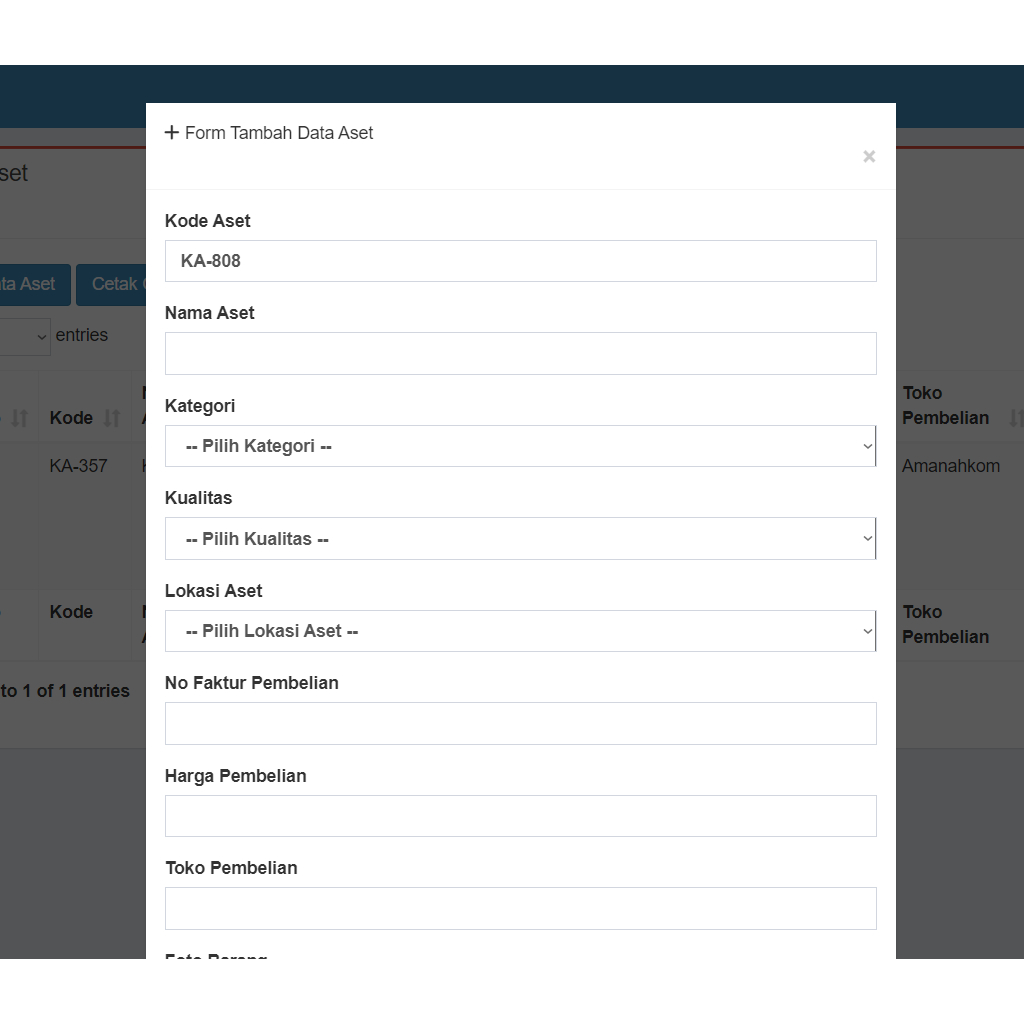Focus the Nama Aset text field
Image resolution: width=1024 pixels, height=1024 pixels.
(520, 354)
